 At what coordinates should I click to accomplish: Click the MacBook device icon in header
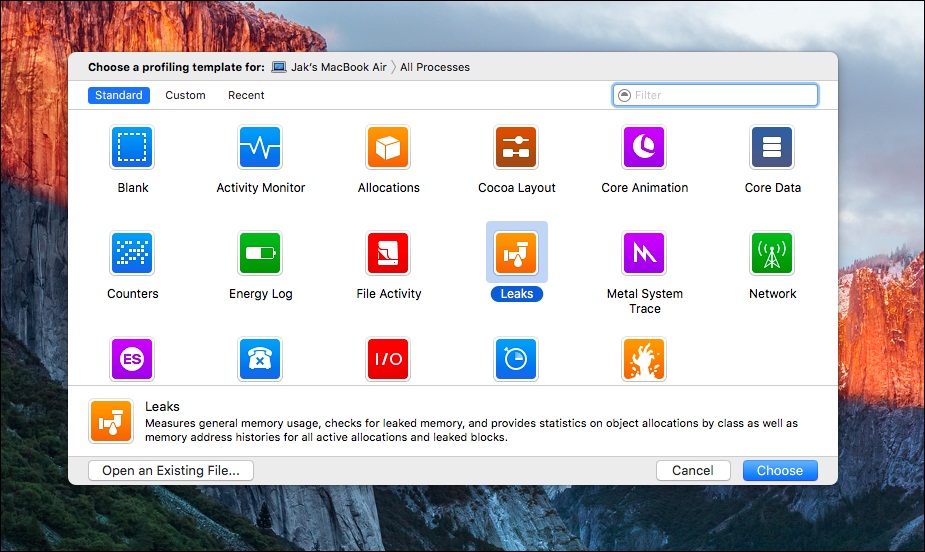[278, 67]
